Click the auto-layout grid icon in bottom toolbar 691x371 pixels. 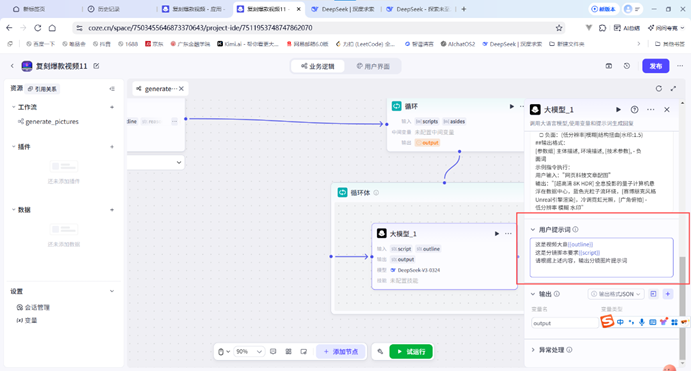pyautogui.click(x=288, y=352)
